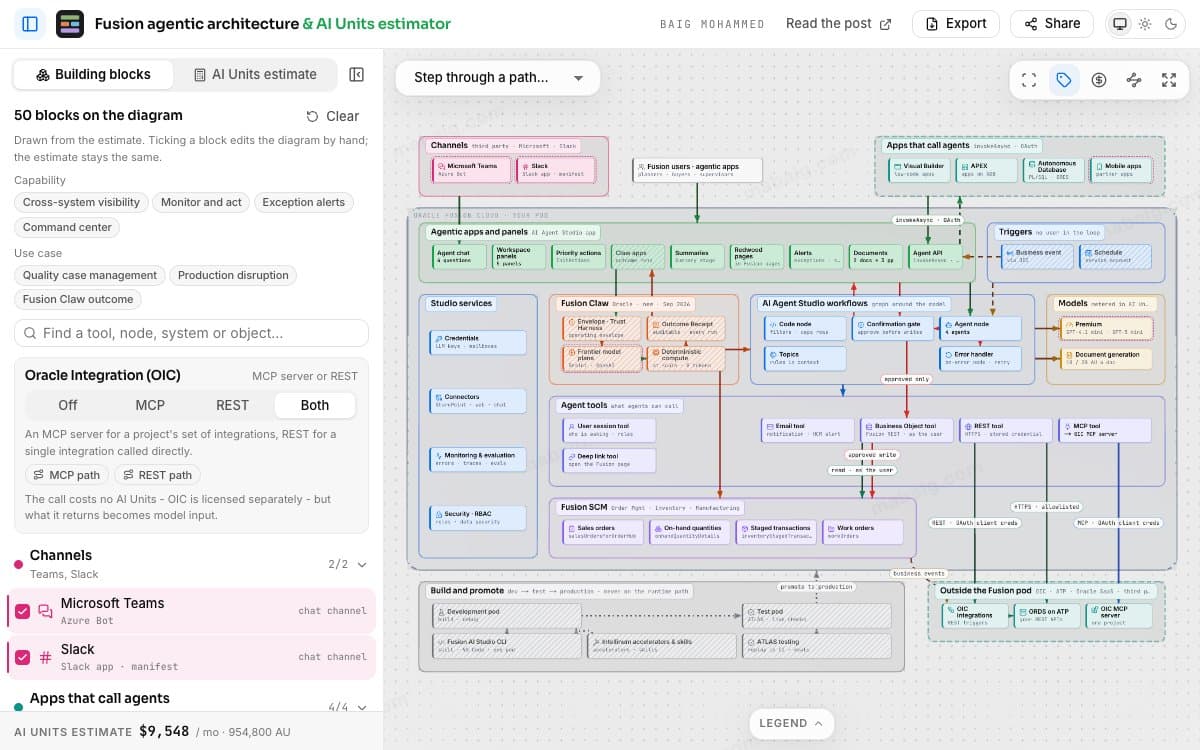Select the Premium models node
1200x750 pixels.
pos(1106,328)
